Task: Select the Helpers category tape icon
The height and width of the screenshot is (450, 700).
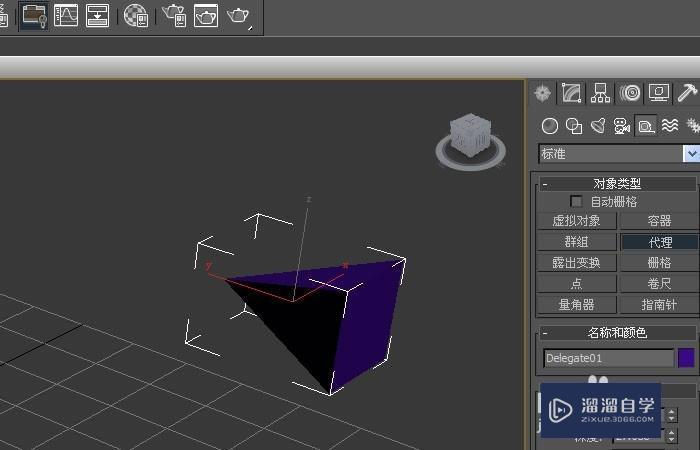Action: (x=646, y=126)
